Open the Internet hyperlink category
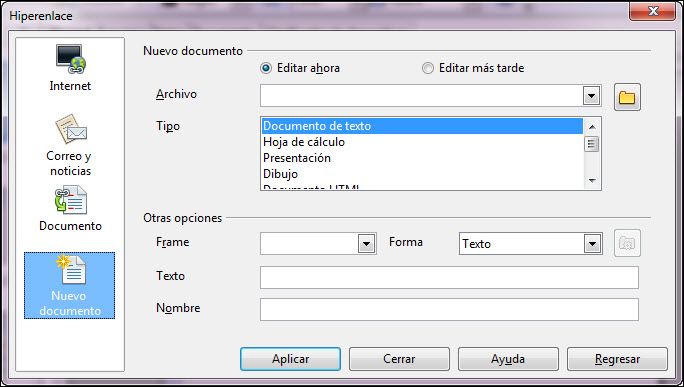The image size is (684, 387). point(70,68)
